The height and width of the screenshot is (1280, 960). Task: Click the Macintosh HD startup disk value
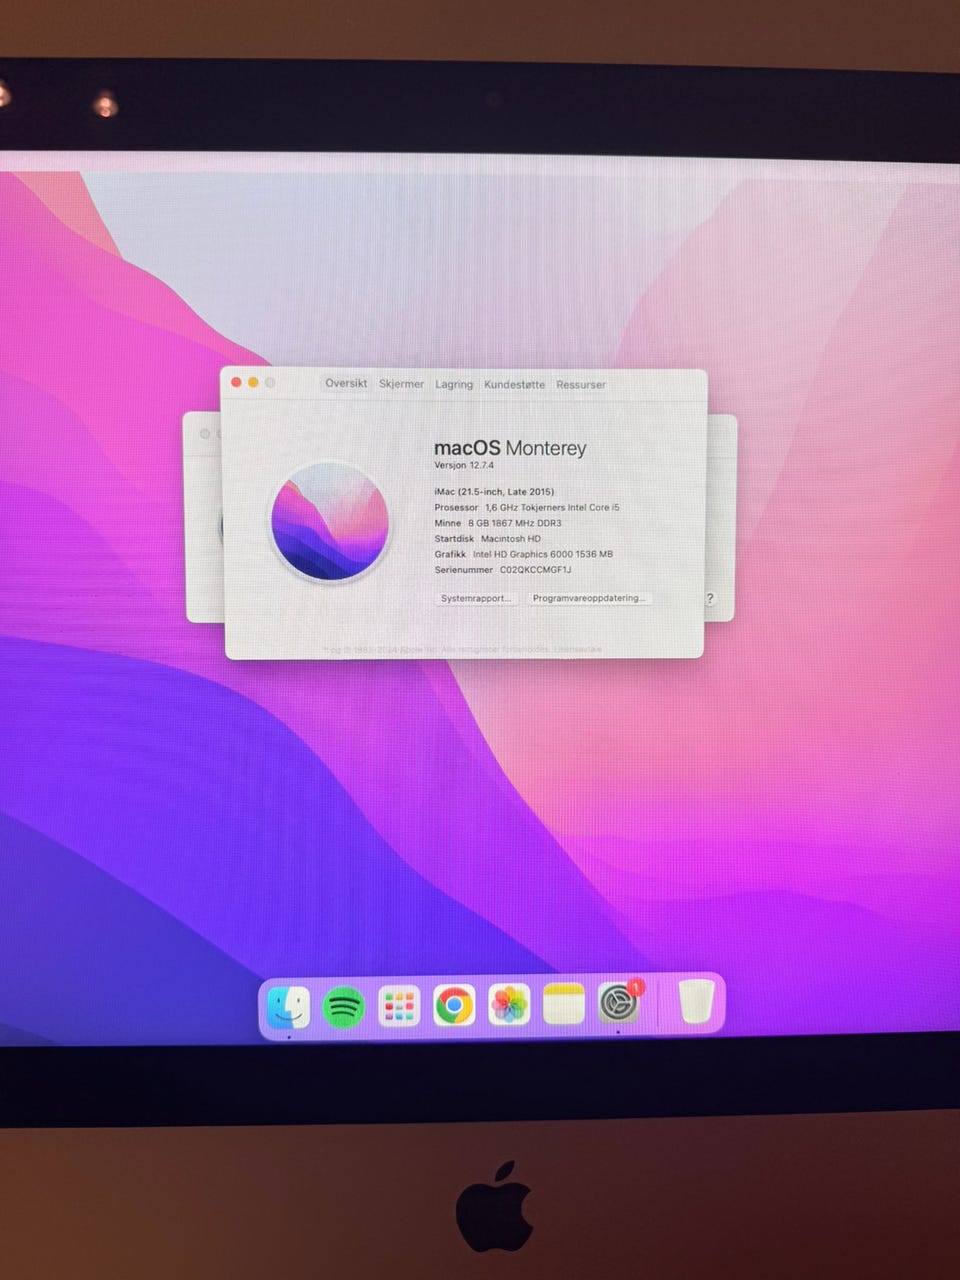[x=511, y=538]
